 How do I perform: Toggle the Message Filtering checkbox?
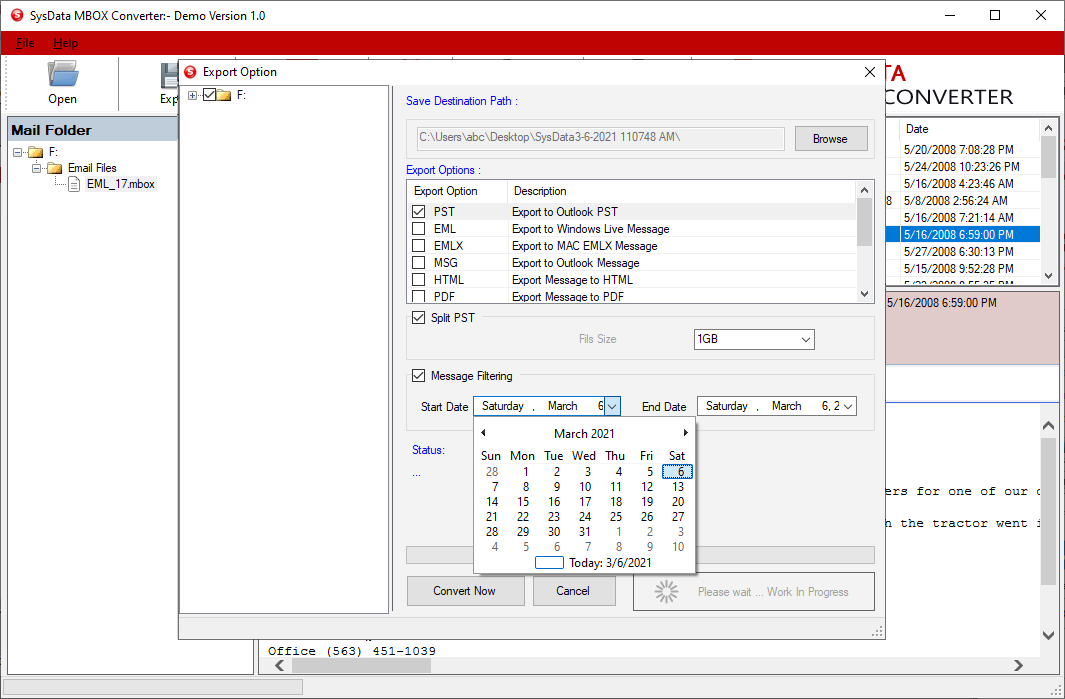(x=418, y=376)
